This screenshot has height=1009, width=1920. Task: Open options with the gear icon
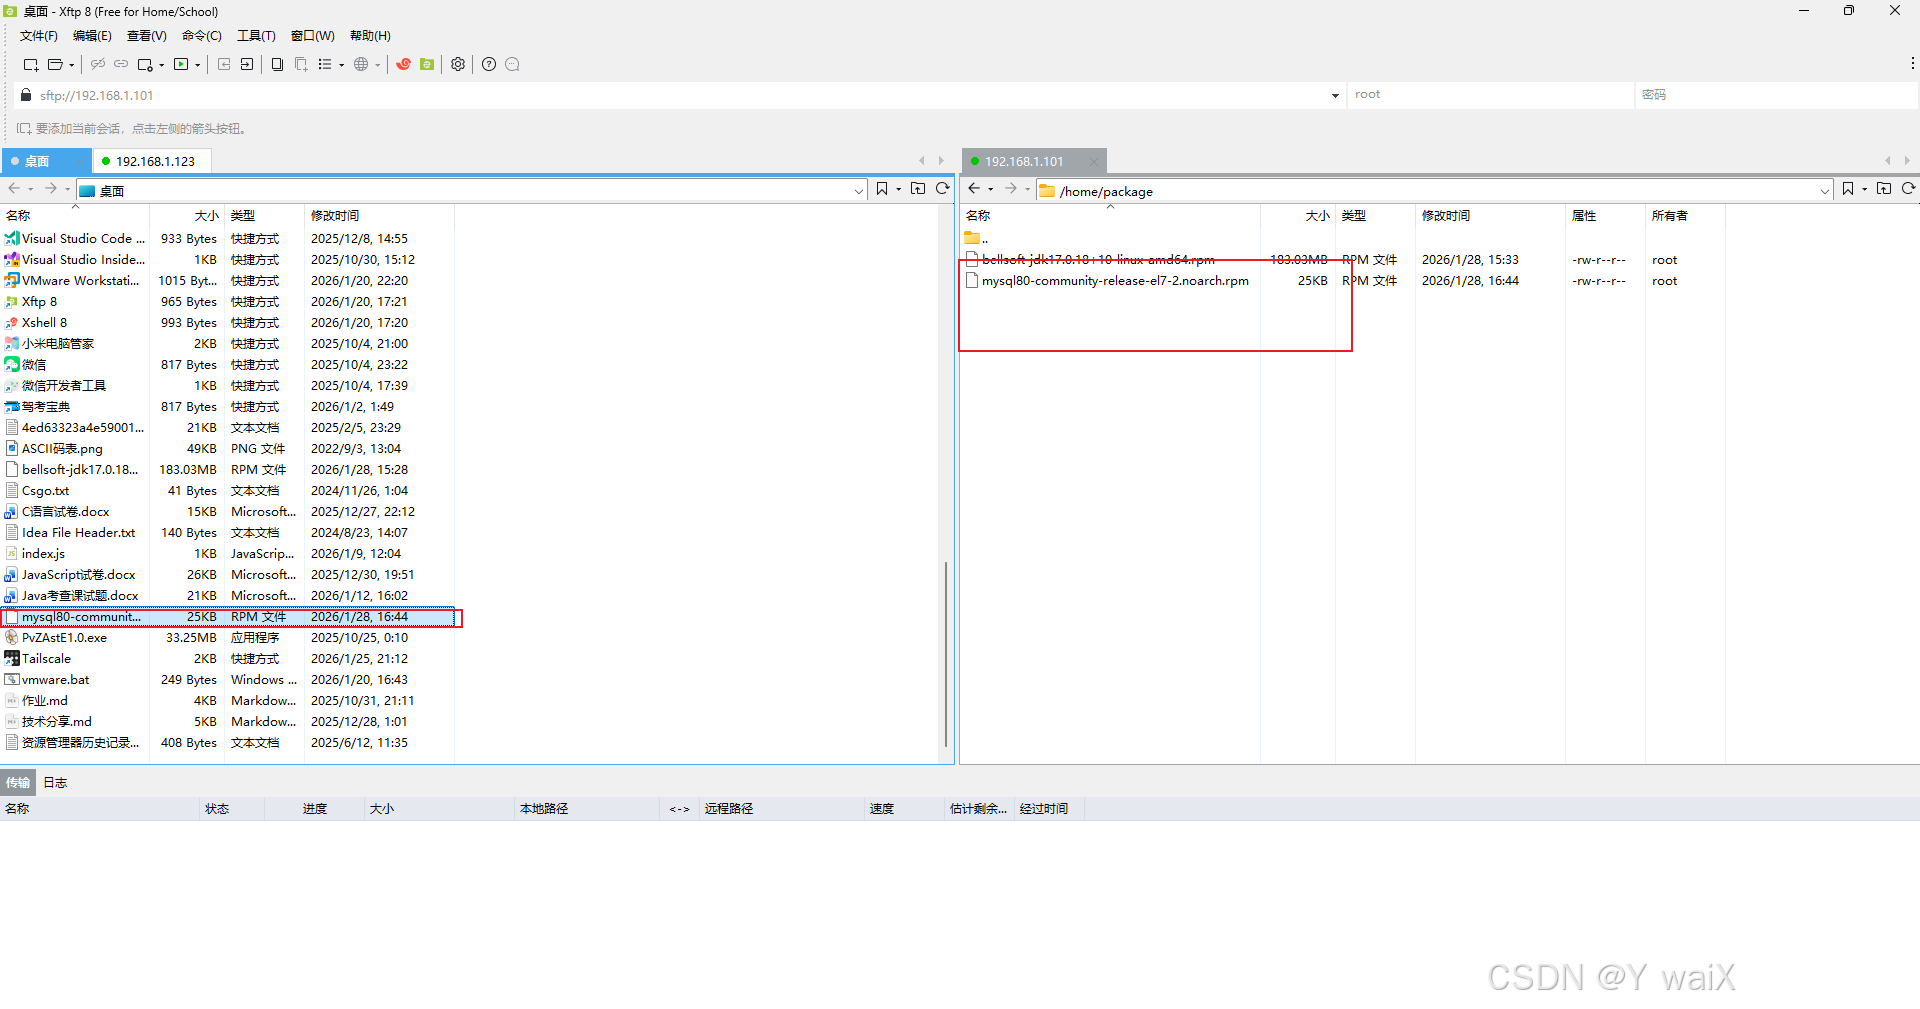click(x=458, y=64)
